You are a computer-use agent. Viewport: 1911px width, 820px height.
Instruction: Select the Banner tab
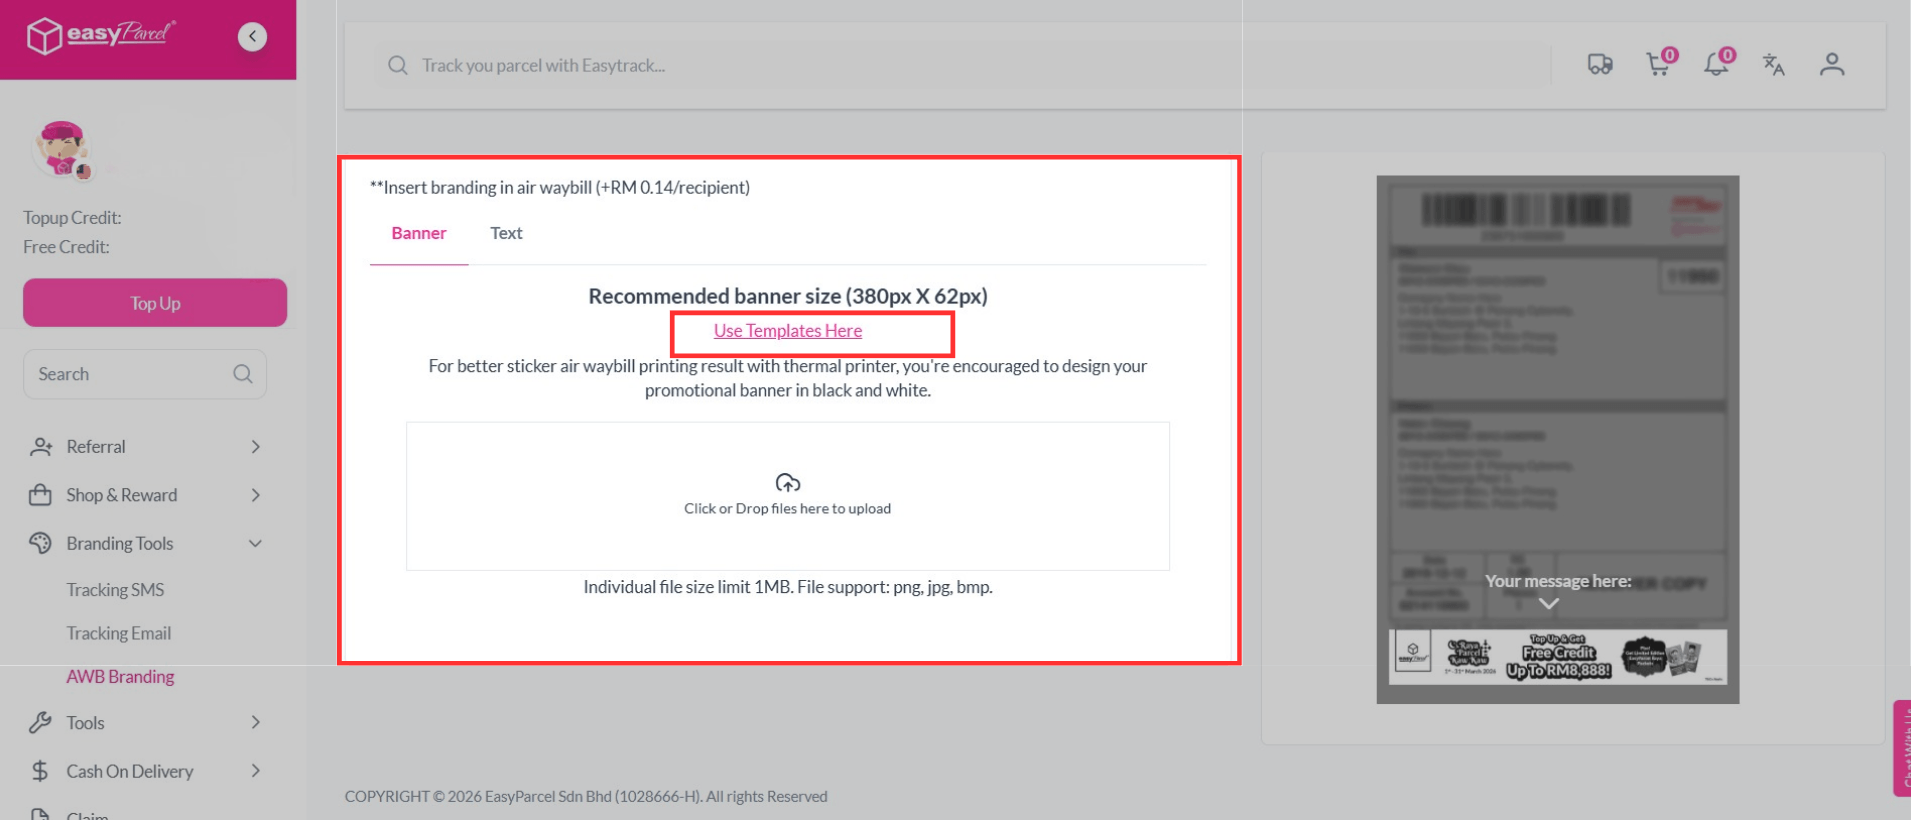pyautogui.click(x=418, y=233)
